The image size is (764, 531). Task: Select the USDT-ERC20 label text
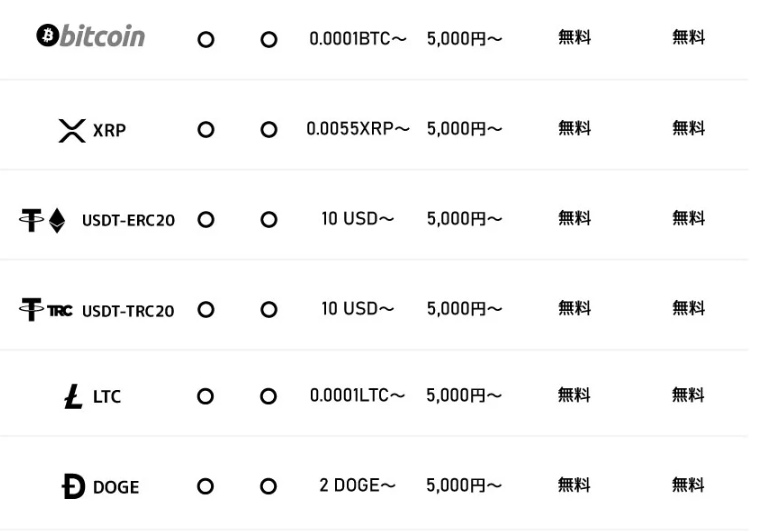[128, 220]
